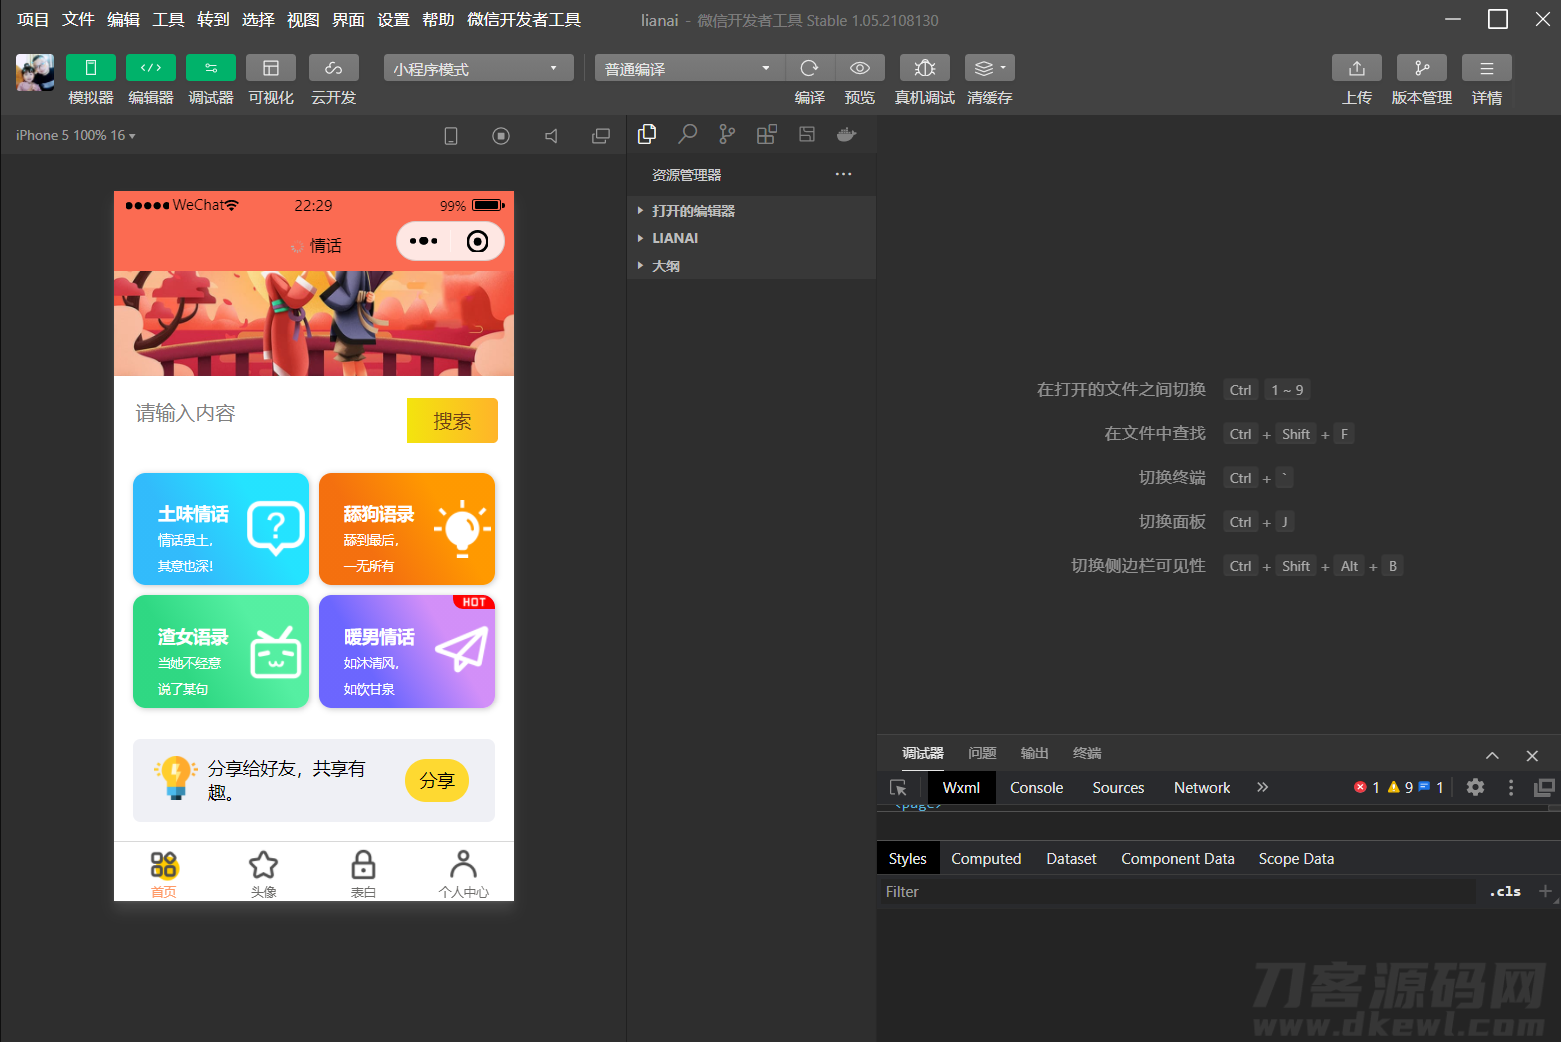The width and height of the screenshot is (1561, 1042).
Task: Open real device debugging bug icon
Action: pyautogui.click(x=924, y=68)
